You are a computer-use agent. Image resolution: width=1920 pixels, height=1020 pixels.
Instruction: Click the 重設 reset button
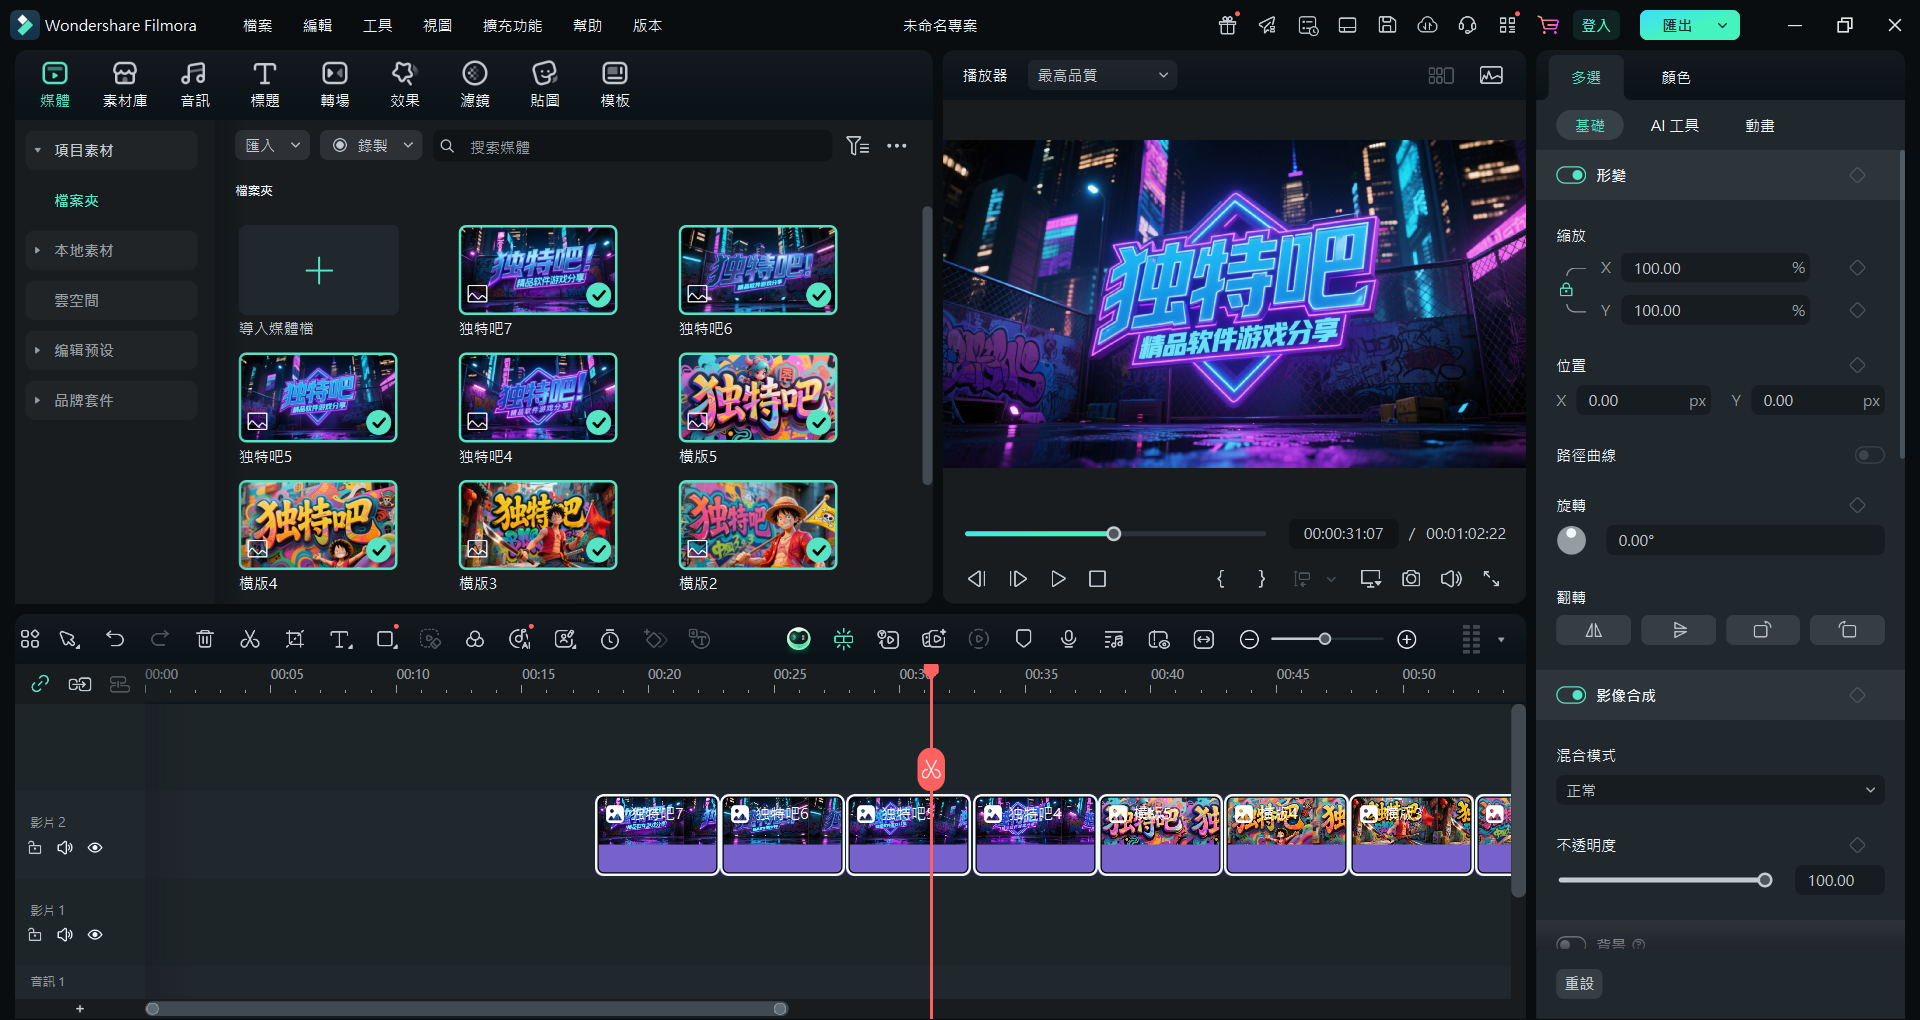tap(1579, 983)
